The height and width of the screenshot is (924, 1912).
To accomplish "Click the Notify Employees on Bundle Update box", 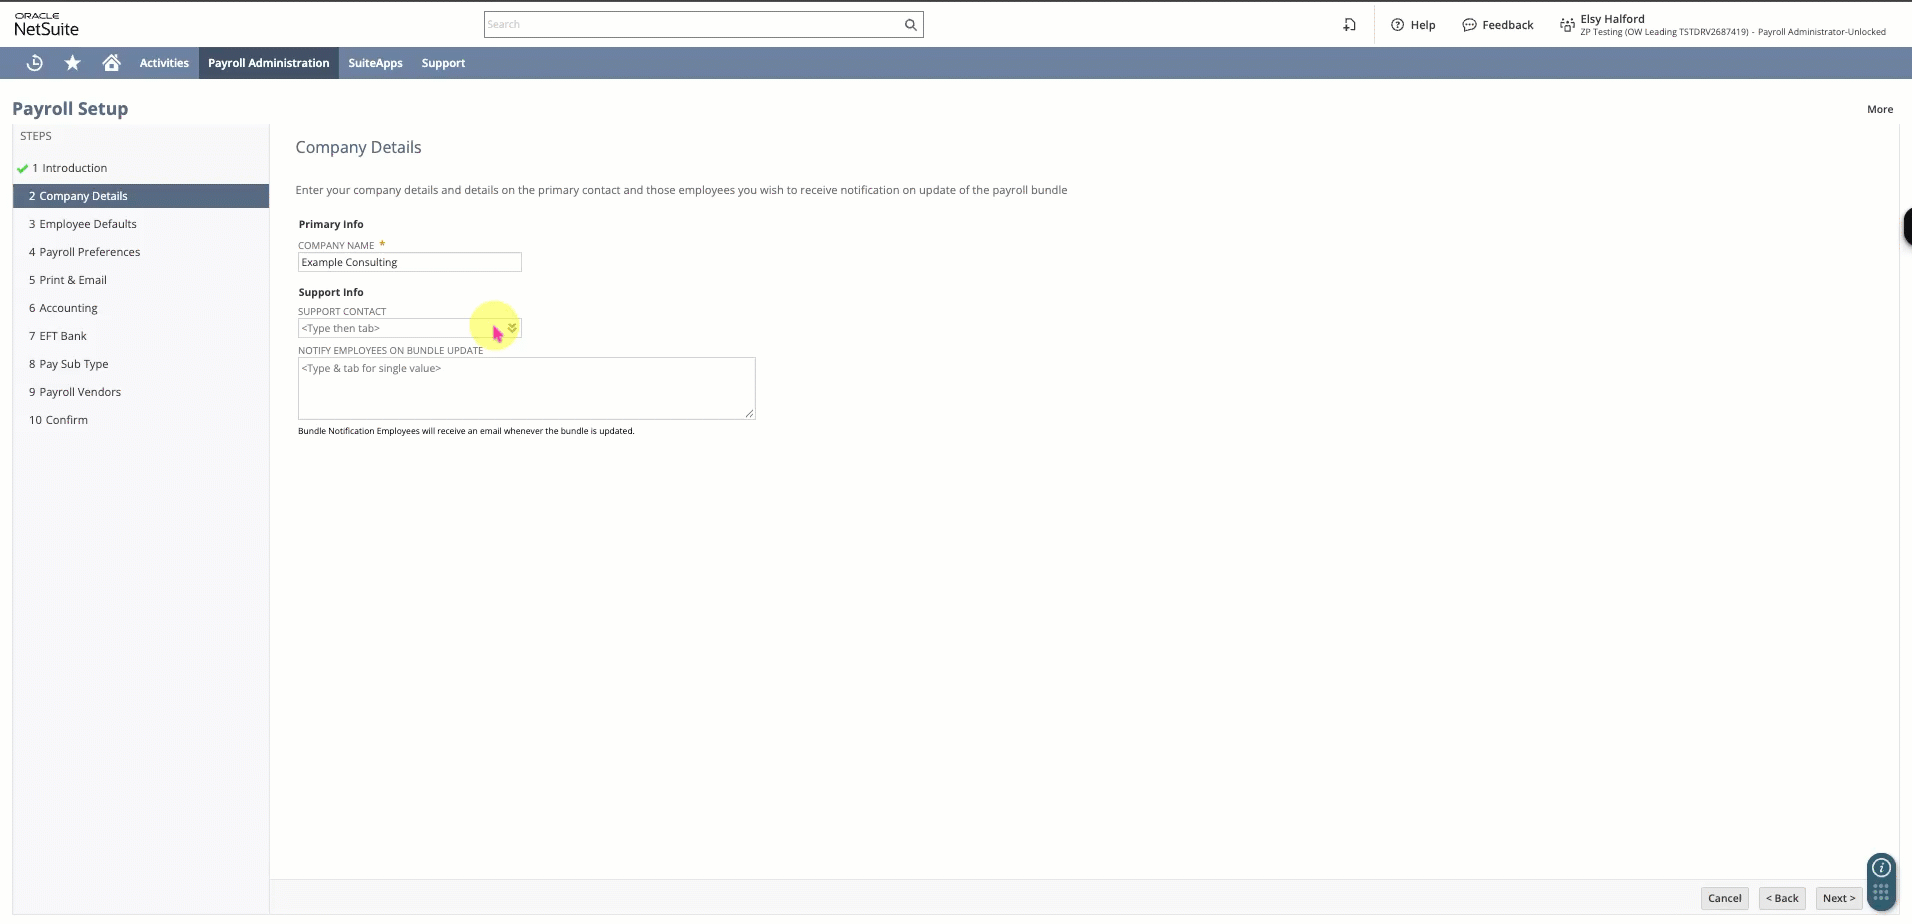I will (526, 388).
